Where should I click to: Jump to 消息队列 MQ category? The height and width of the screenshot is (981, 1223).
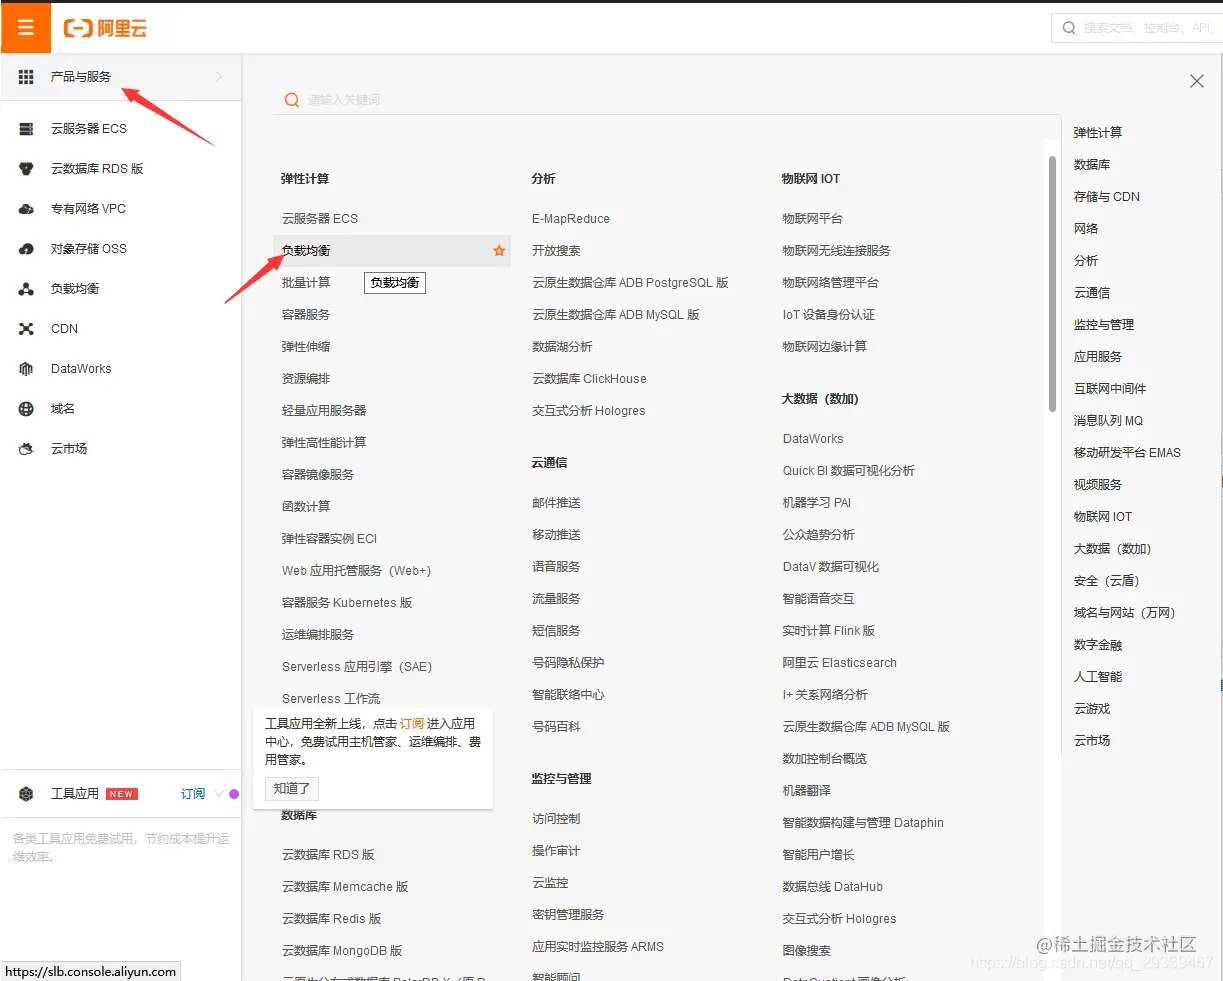pos(1108,421)
